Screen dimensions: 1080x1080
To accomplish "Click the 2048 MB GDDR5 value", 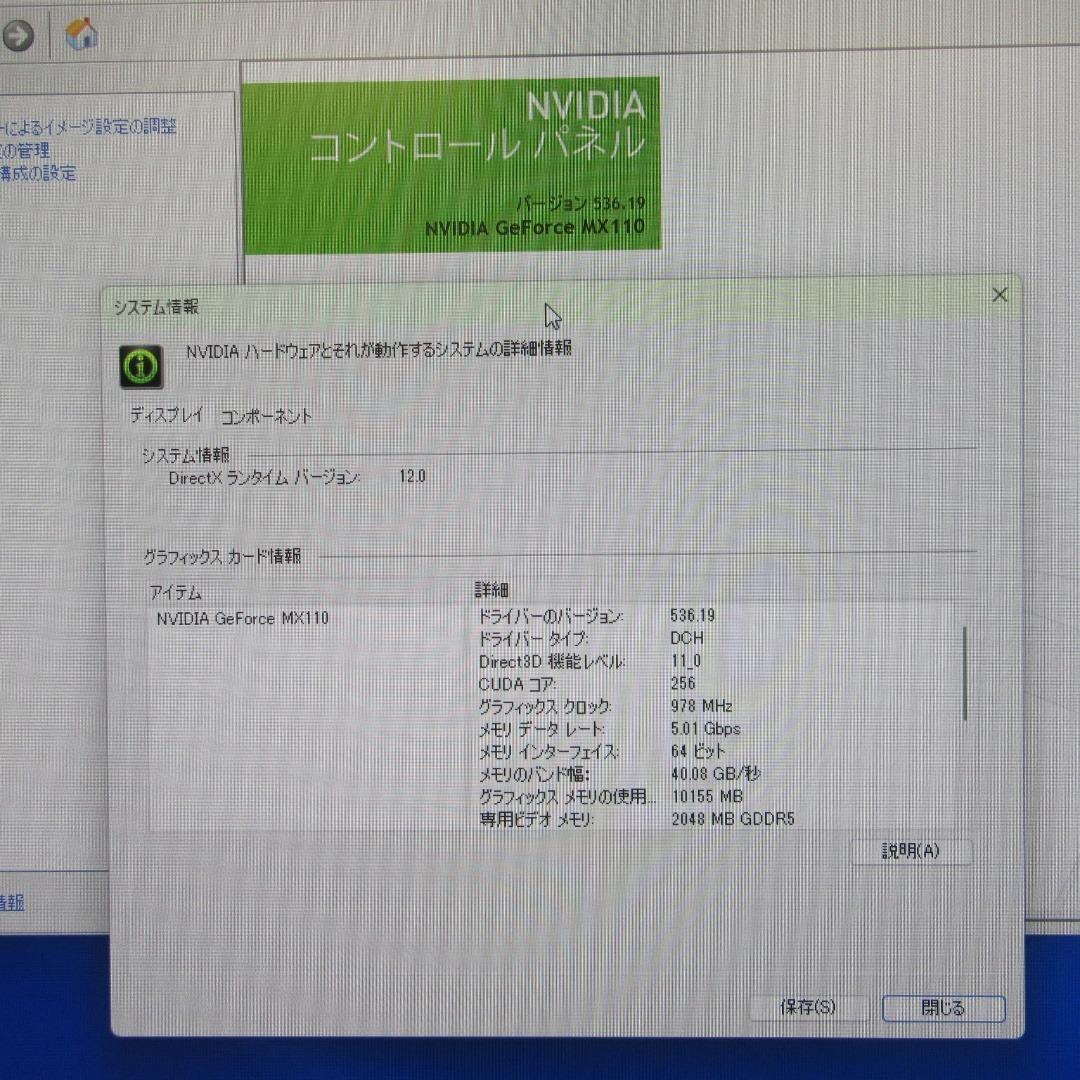I will [733, 818].
